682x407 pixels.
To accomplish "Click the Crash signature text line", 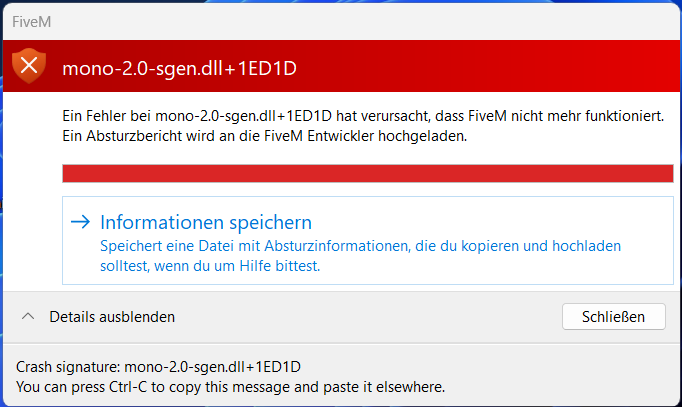I will tap(160, 366).
